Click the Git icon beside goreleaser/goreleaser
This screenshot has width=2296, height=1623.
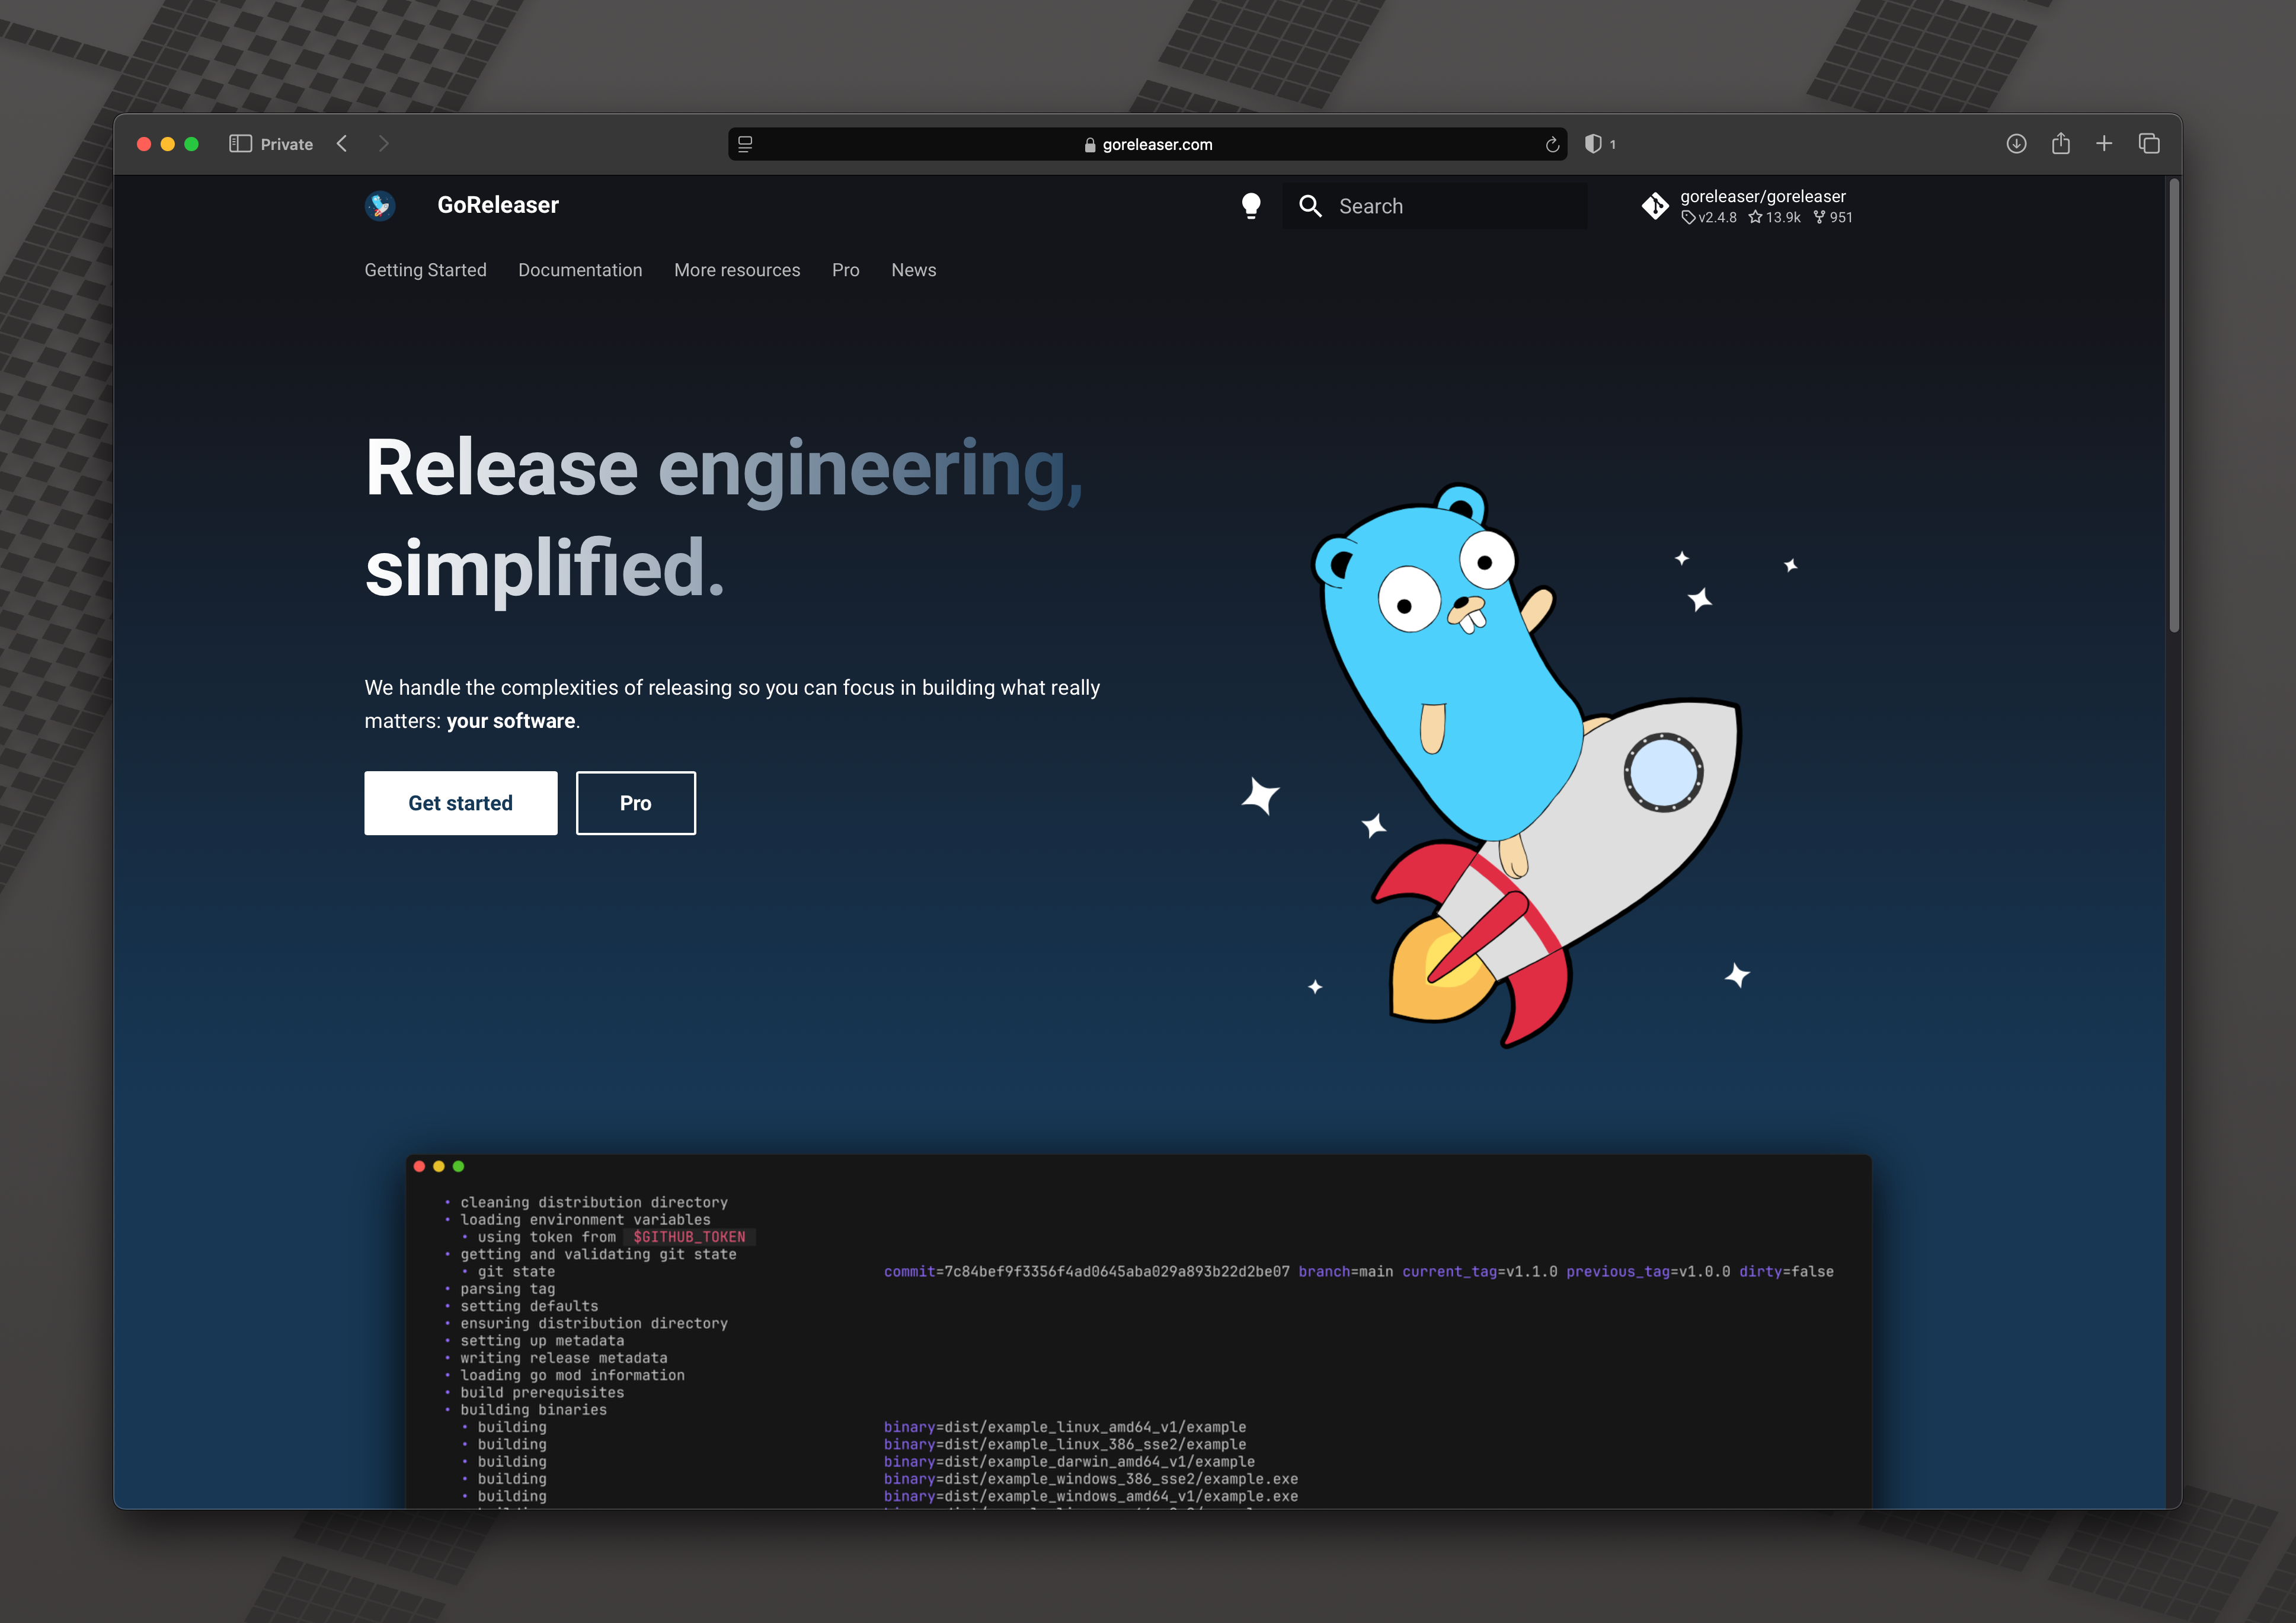click(x=1656, y=205)
